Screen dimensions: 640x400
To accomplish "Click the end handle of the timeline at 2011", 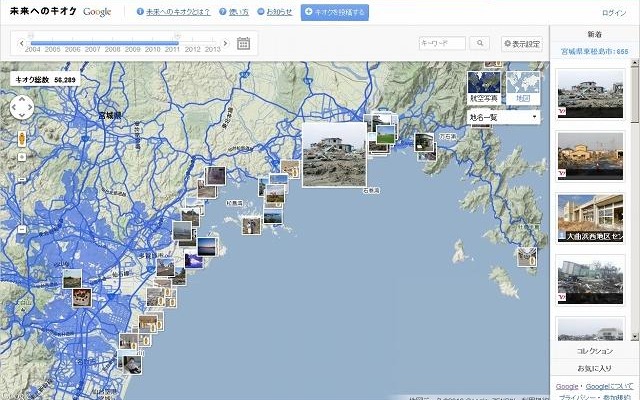I will [178, 36].
